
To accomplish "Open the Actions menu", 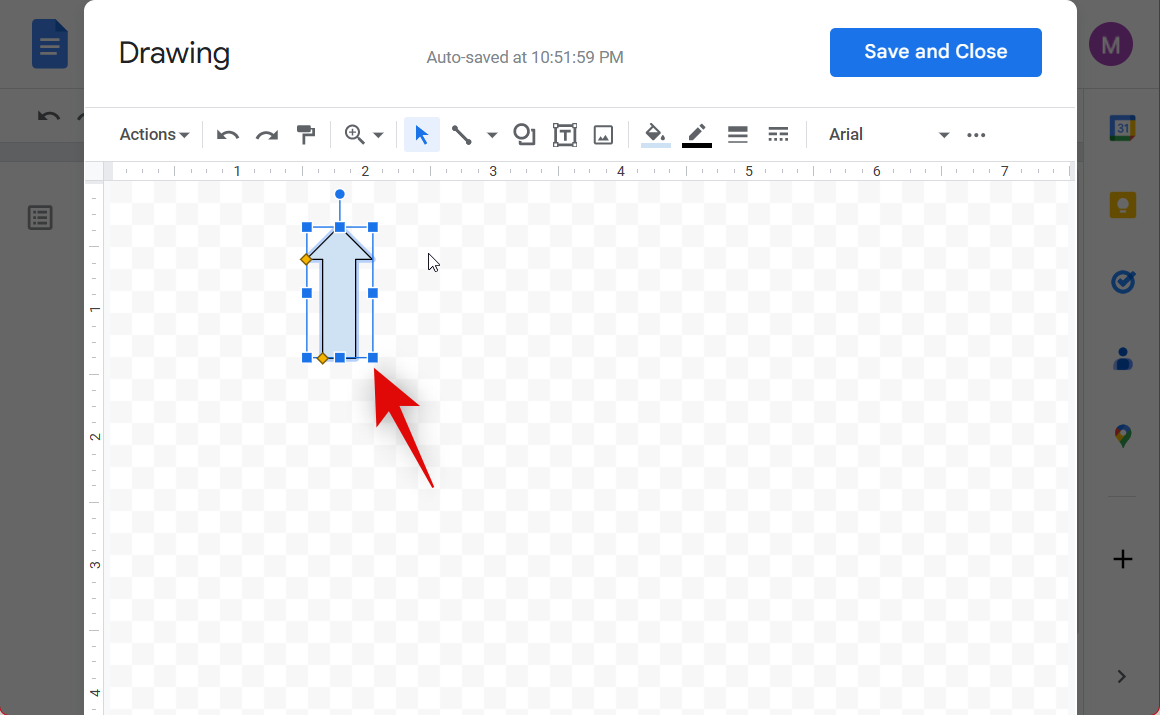I will pos(154,135).
